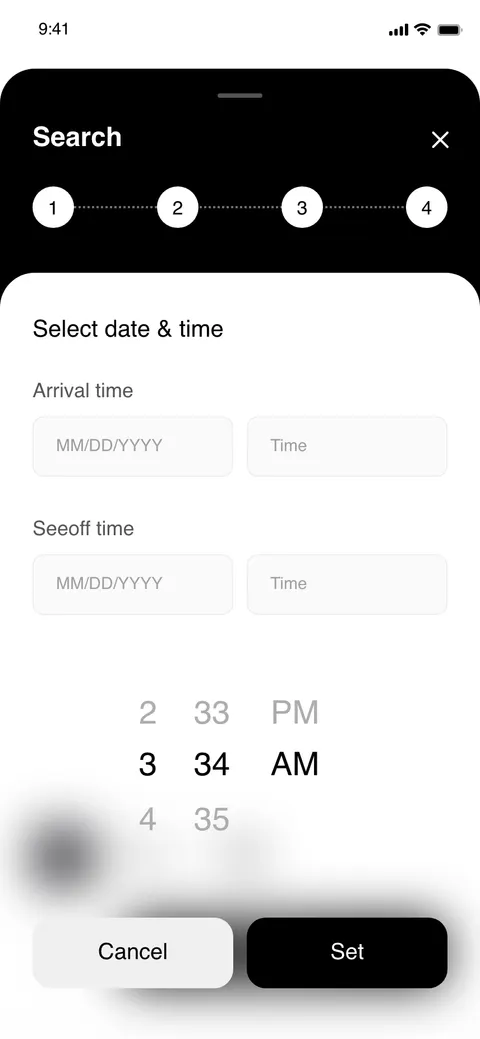Image resolution: width=480 pixels, height=1039 pixels.
Task: Select step 3 in progress indicator
Action: click(x=302, y=207)
